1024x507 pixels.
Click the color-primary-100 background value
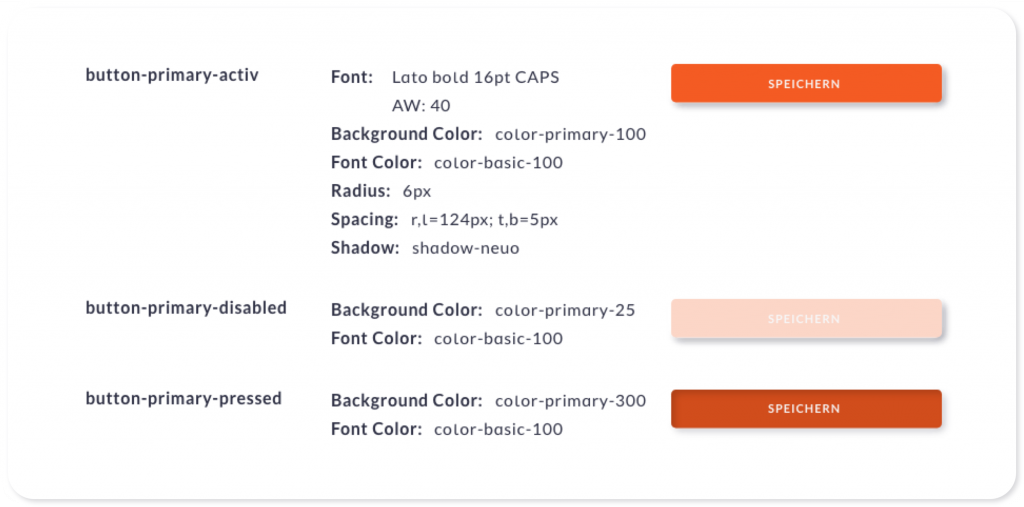(x=570, y=134)
